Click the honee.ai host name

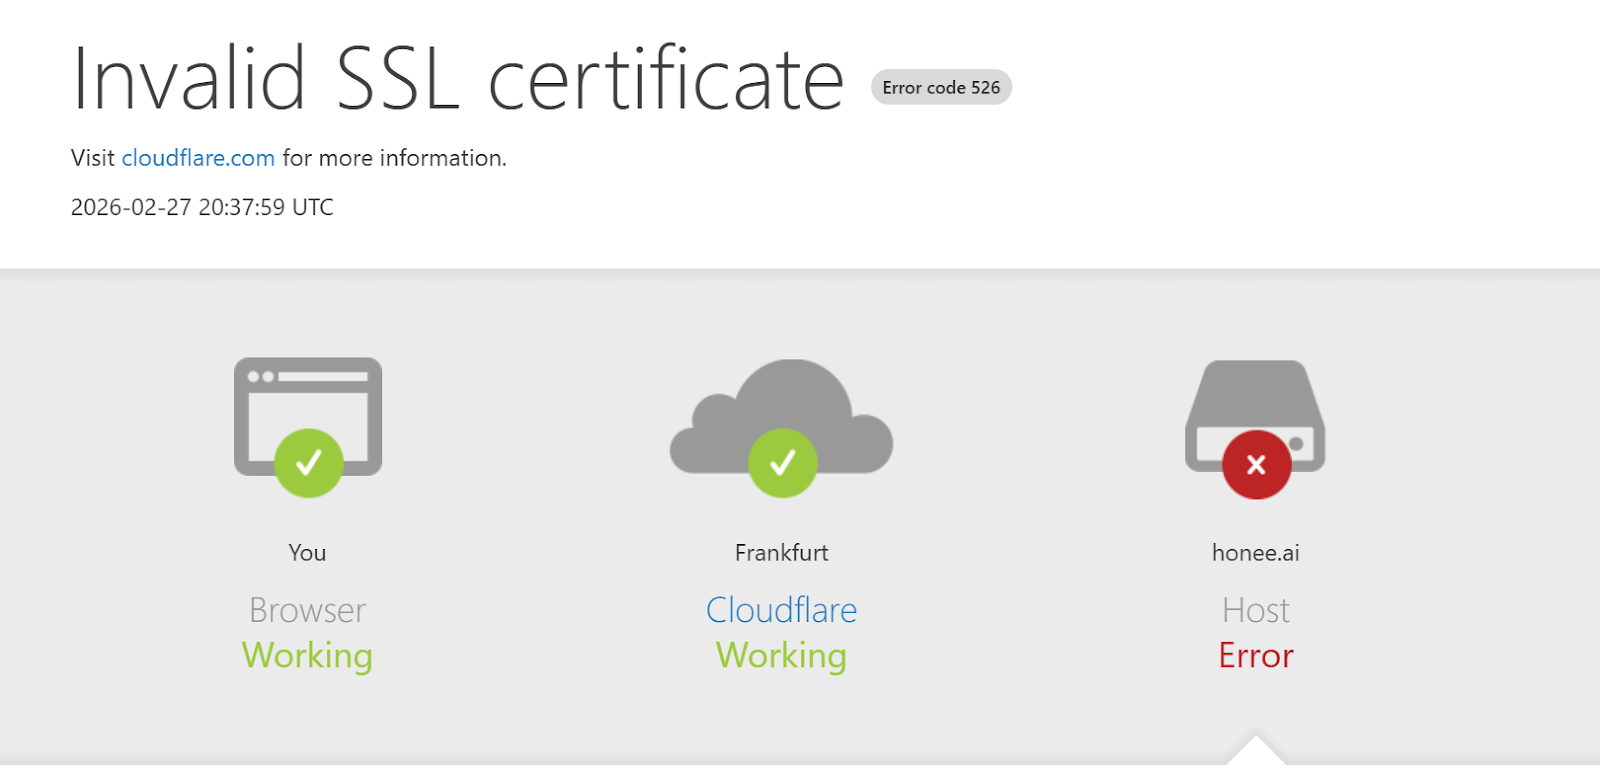(1255, 553)
